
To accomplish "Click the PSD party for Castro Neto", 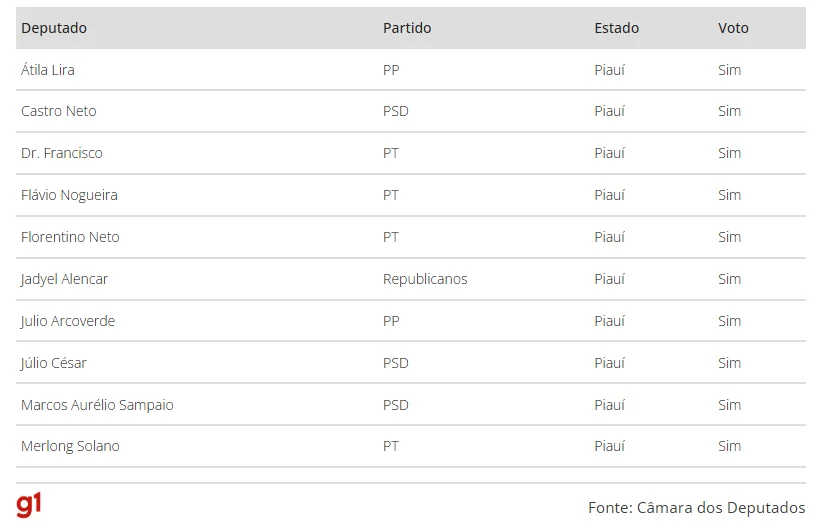I will [396, 111].
